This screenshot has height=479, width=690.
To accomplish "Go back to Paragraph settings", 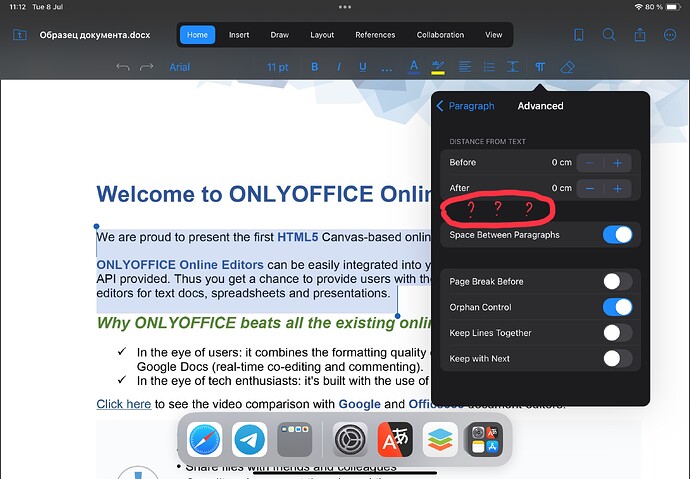I will coord(465,106).
